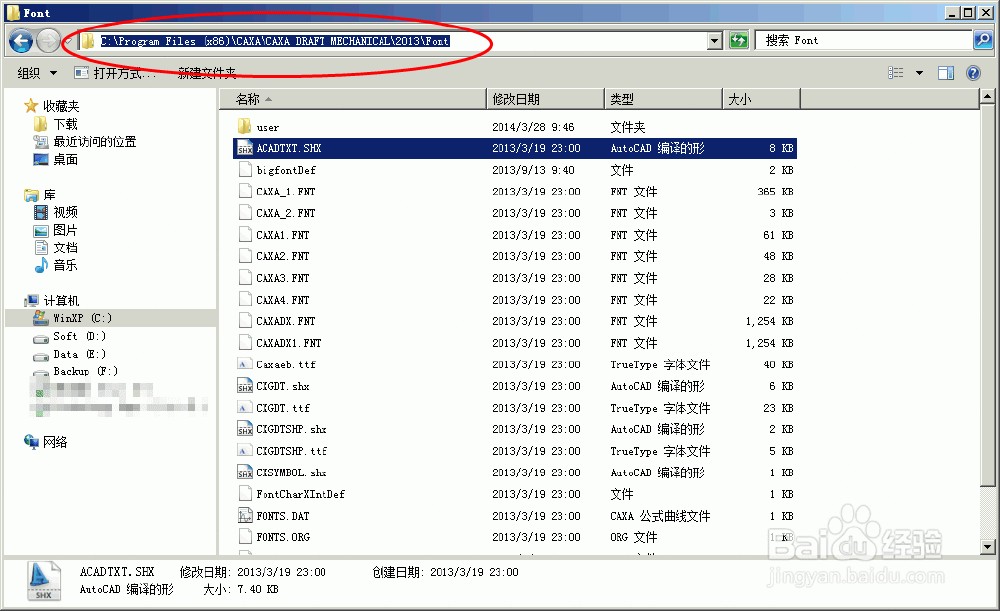Select CAXA1.FNT file name

pyautogui.click(x=283, y=235)
